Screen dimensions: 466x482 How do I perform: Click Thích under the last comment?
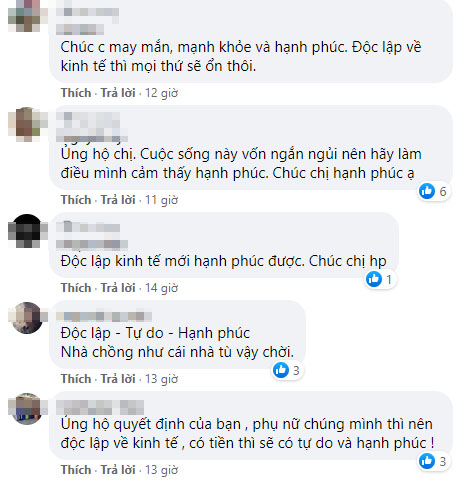76,470
